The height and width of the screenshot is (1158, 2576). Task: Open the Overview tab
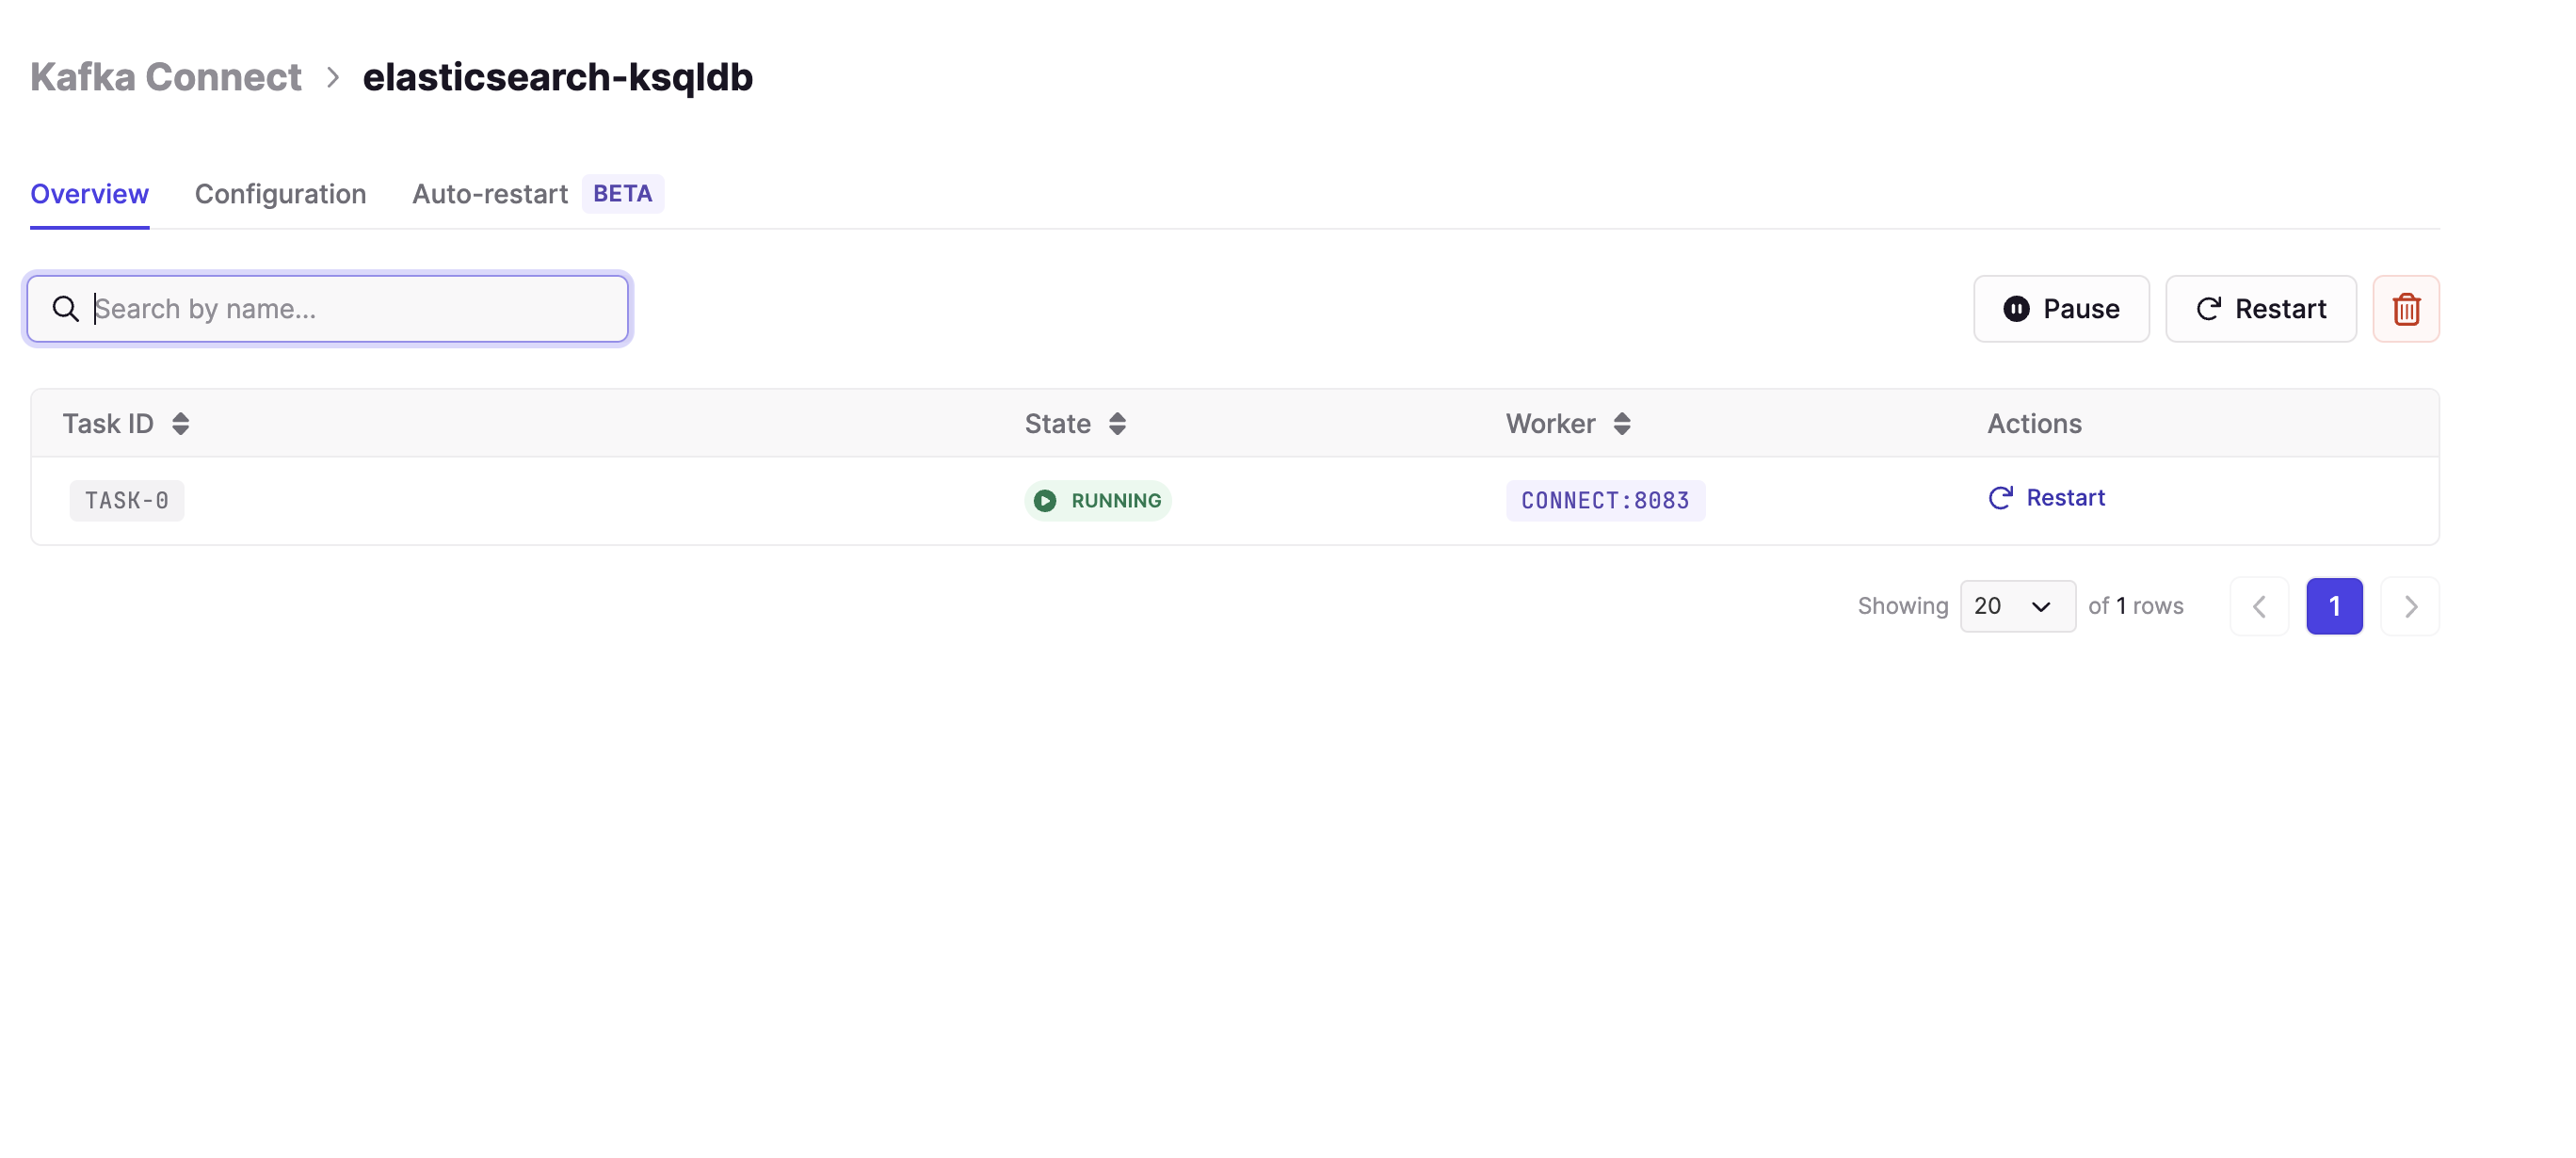click(89, 194)
